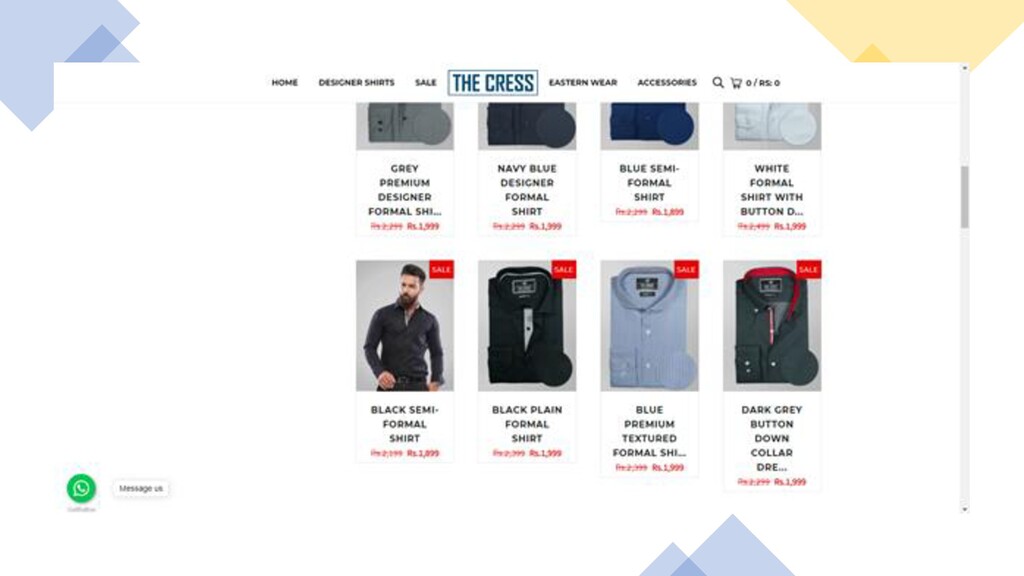Open Eastern Wear menu
This screenshot has width=1024, height=576.
[583, 83]
